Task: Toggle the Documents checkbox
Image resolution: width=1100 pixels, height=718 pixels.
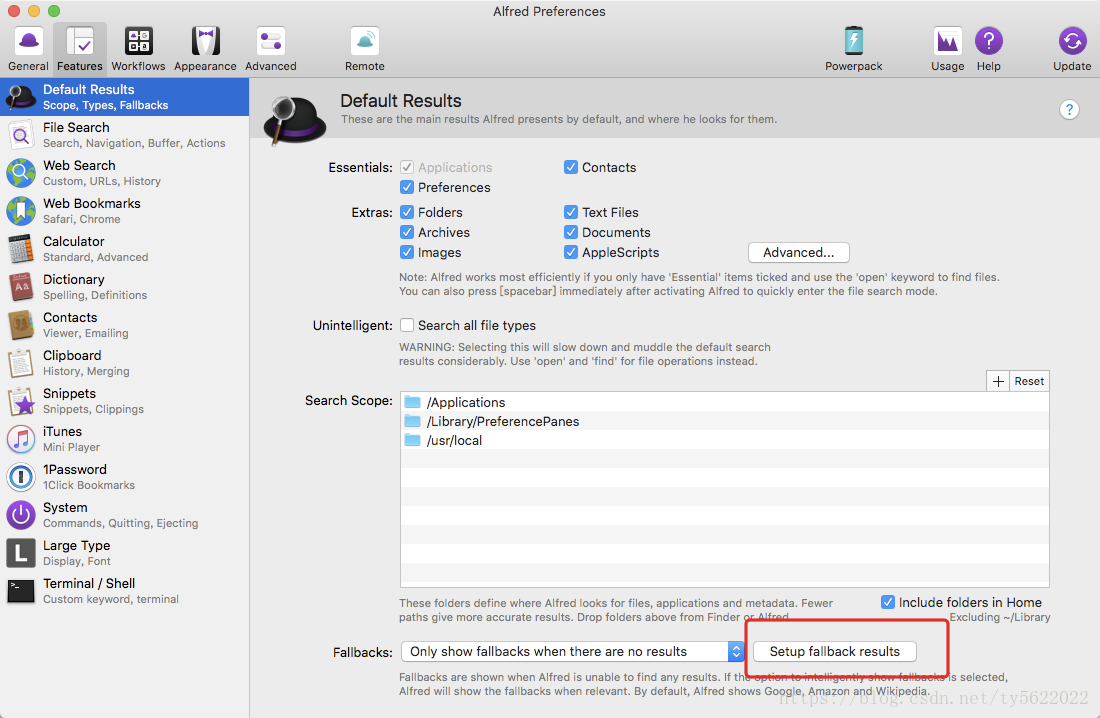Action: click(571, 232)
